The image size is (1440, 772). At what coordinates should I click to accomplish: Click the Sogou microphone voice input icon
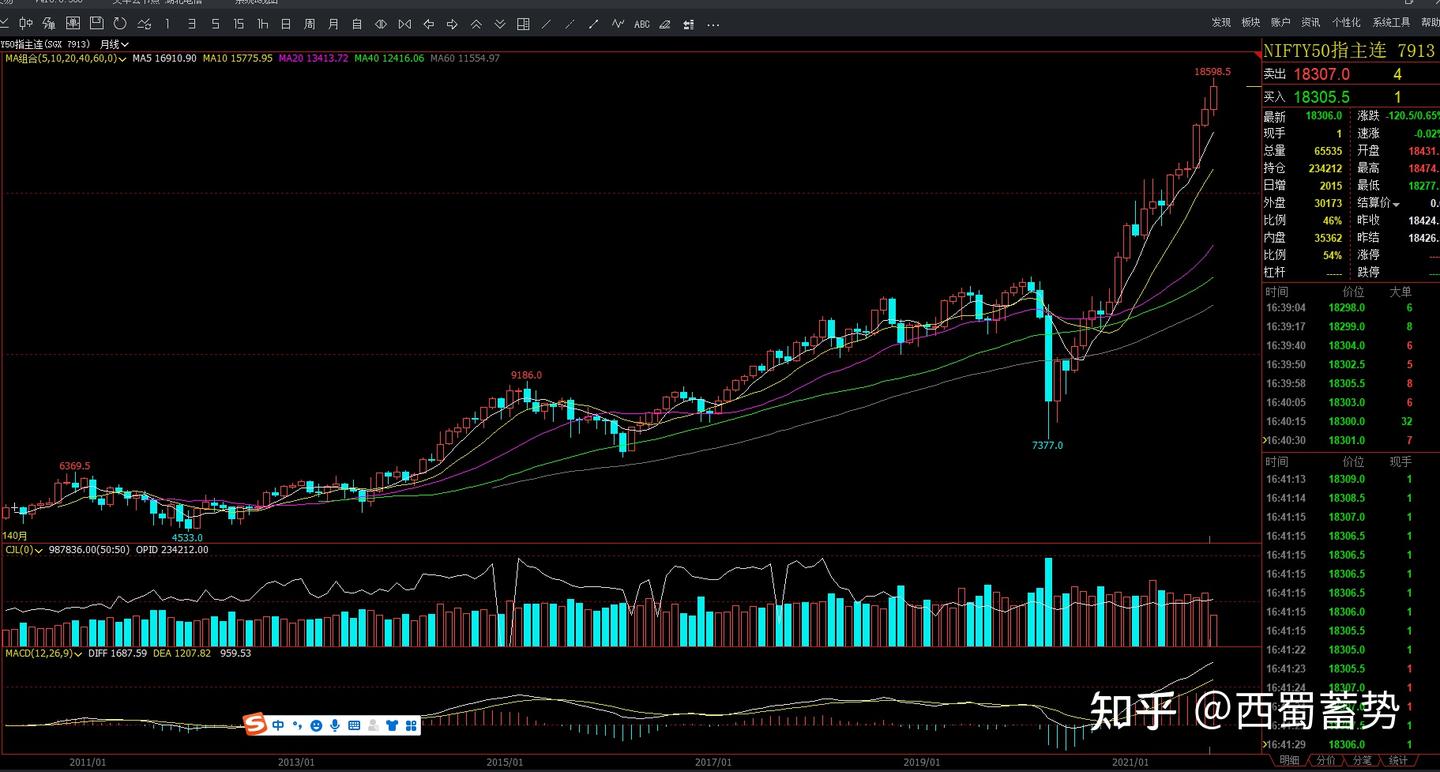[x=335, y=725]
